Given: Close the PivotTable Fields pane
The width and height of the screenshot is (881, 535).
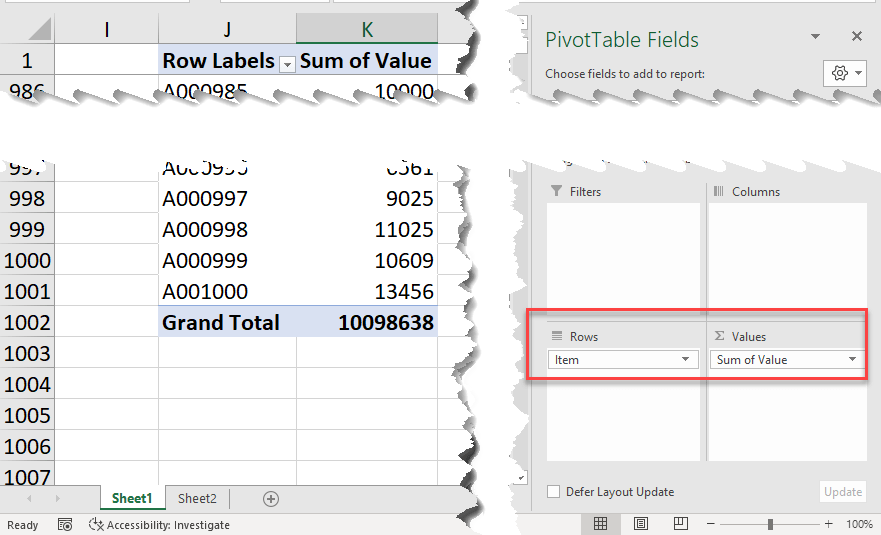Looking at the screenshot, I should pyautogui.click(x=856, y=36).
